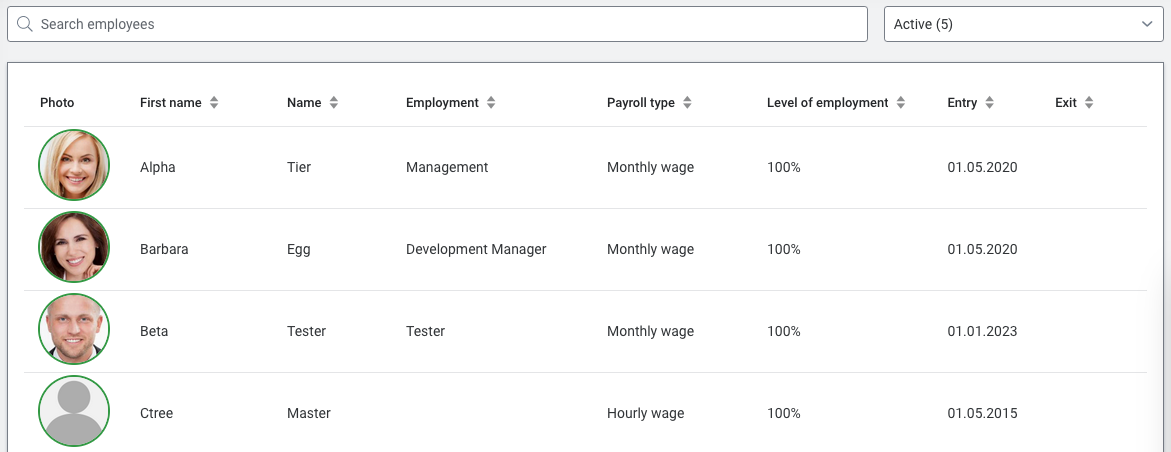The height and width of the screenshot is (452, 1171).
Task: Open employee Alpha's first name entry
Action: click(158, 167)
